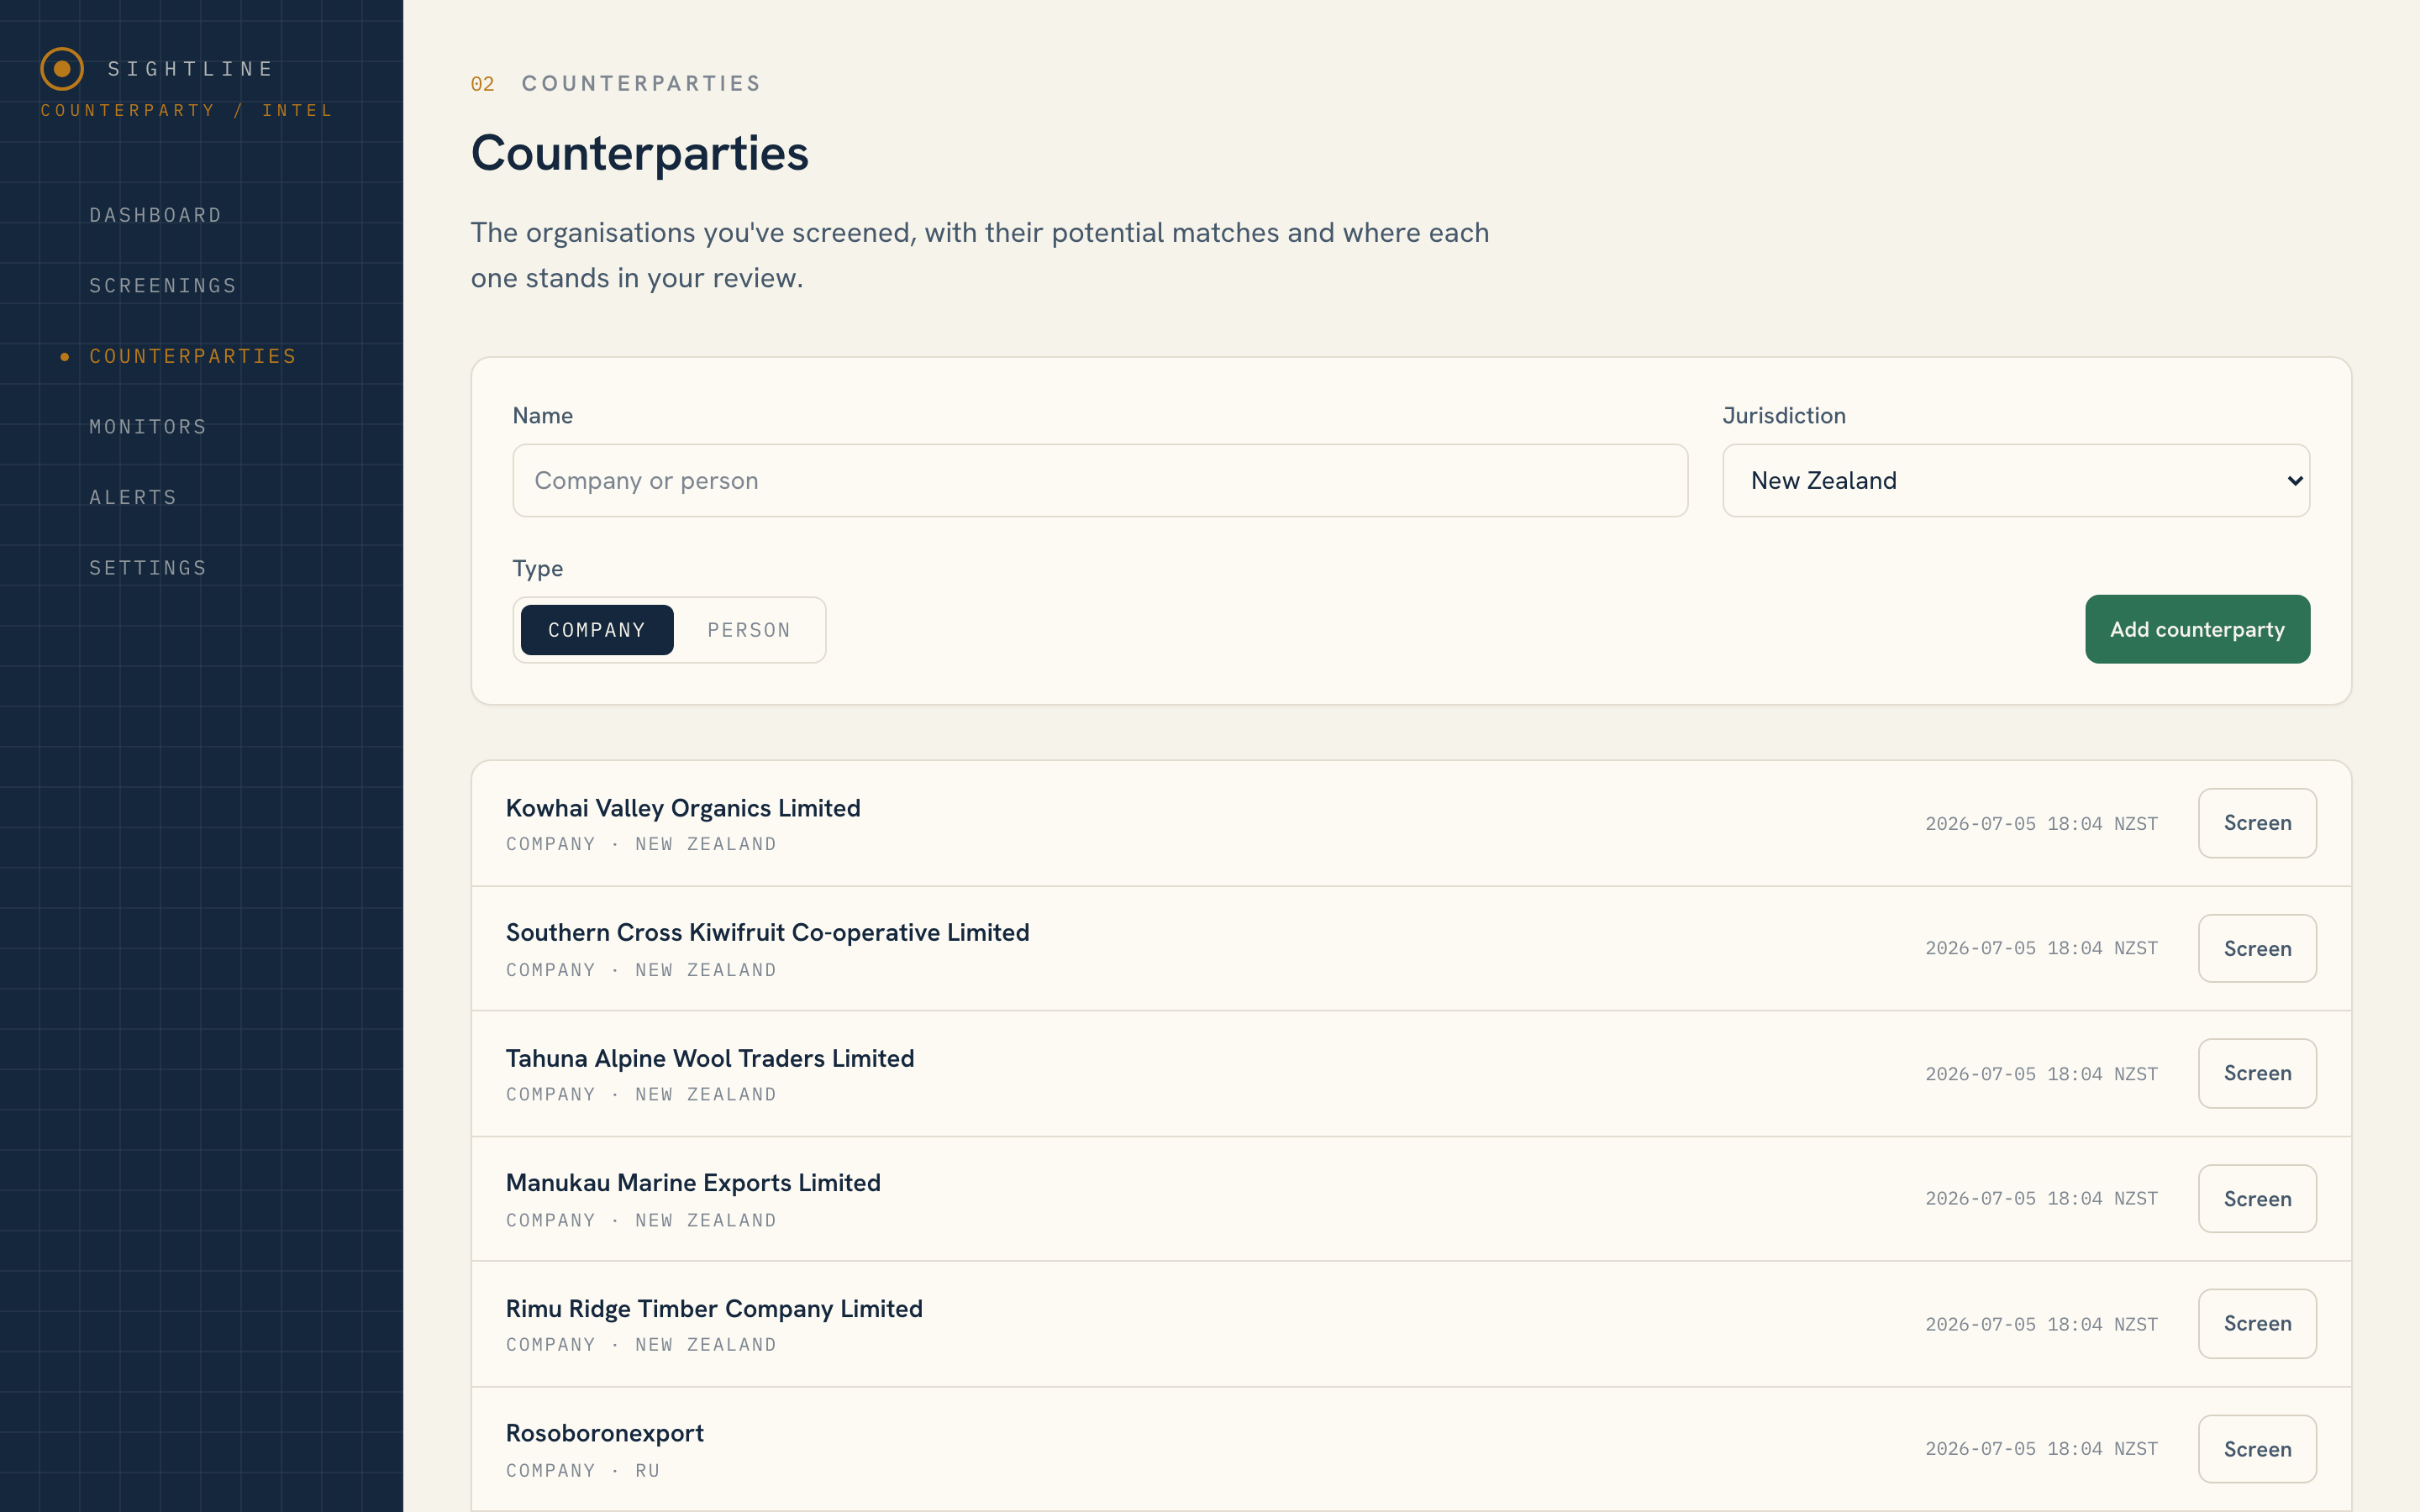Open the Dashboard nav item
2420x1512 pixels.
[x=156, y=215]
